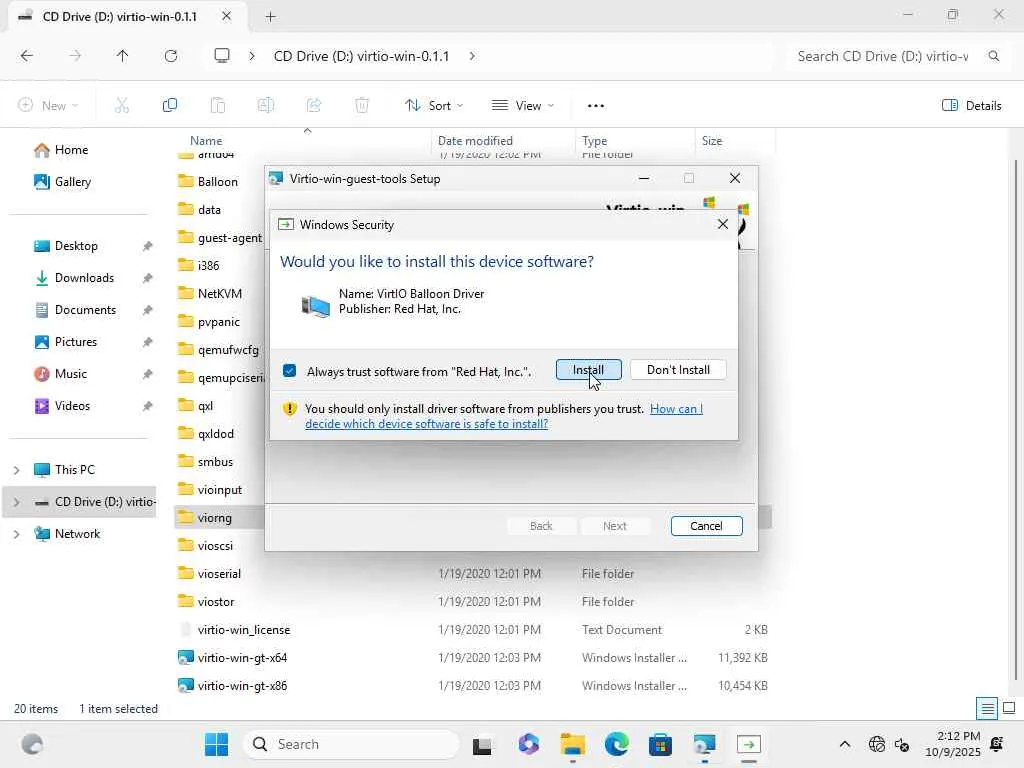Expand This PC tree node
Image resolution: width=1024 pixels, height=768 pixels.
coord(16,470)
